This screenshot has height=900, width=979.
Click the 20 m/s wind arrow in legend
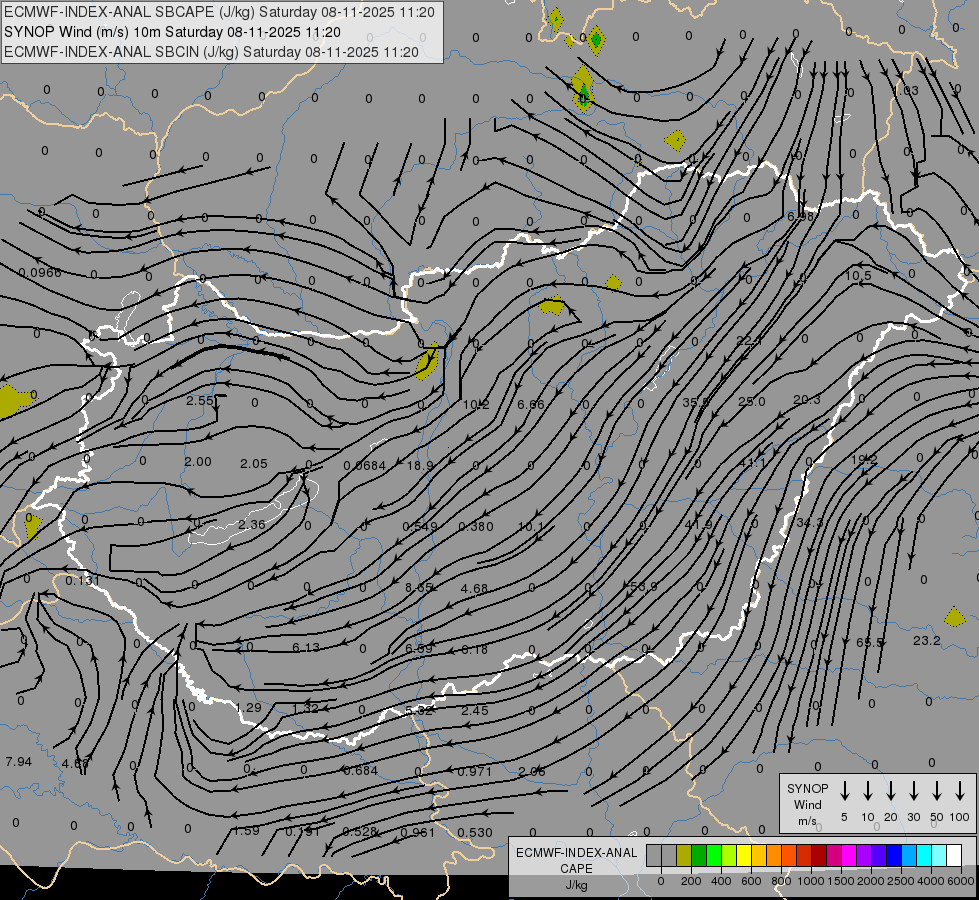pyautogui.click(x=890, y=790)
